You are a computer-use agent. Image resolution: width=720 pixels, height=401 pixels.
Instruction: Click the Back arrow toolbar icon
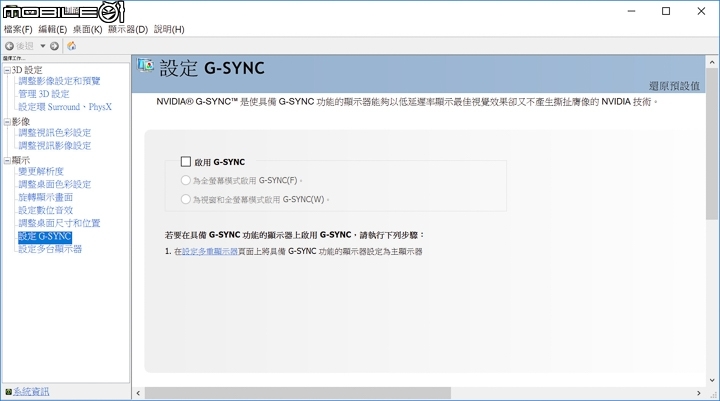pyautogui.click(x=9, y=46)
